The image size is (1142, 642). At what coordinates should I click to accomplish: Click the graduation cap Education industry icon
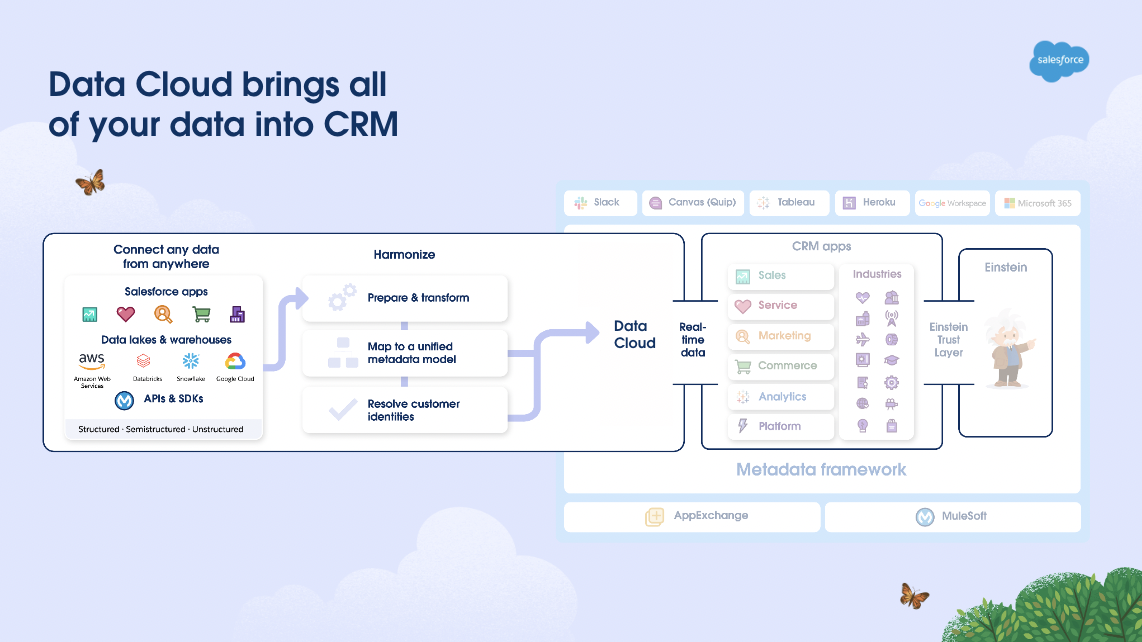click(890, 360)
